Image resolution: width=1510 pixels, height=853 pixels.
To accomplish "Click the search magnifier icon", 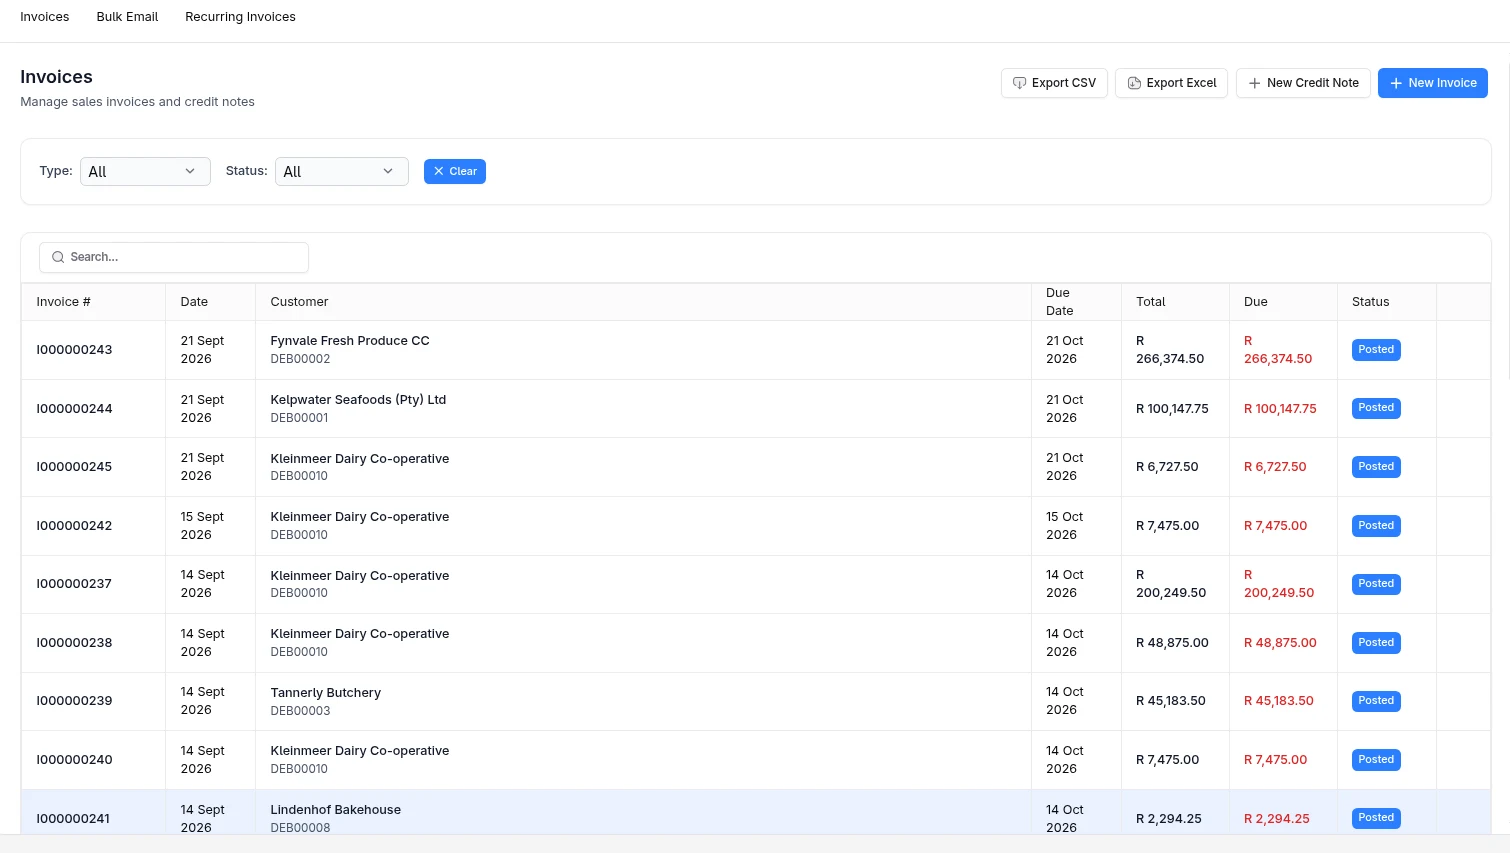I will (x=58, y=257).
